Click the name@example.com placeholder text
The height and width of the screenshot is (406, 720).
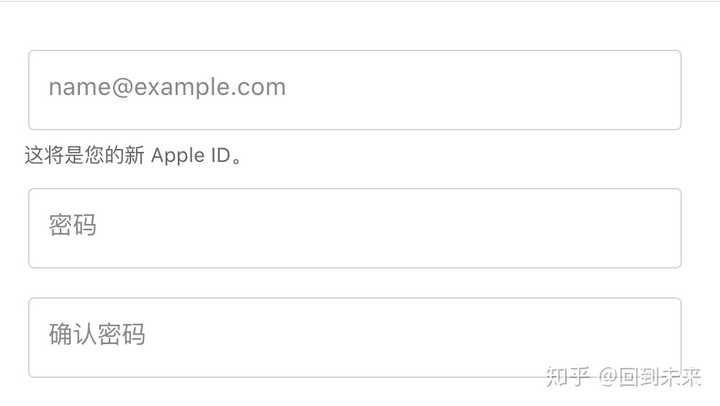167,88
